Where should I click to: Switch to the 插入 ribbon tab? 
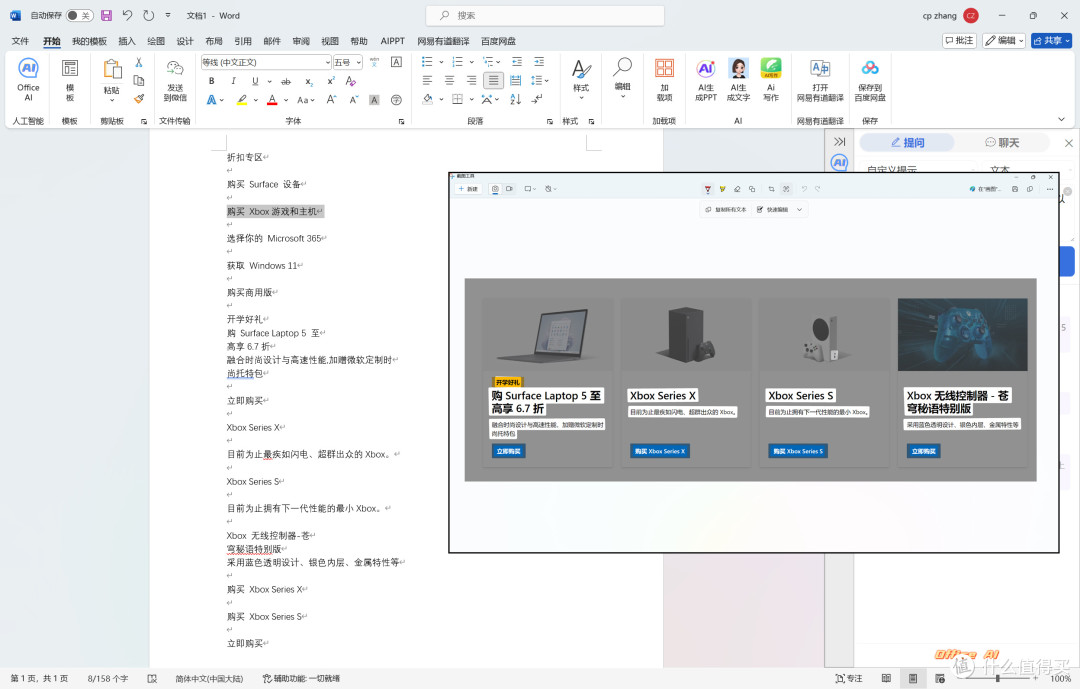(x=127, y=41)
